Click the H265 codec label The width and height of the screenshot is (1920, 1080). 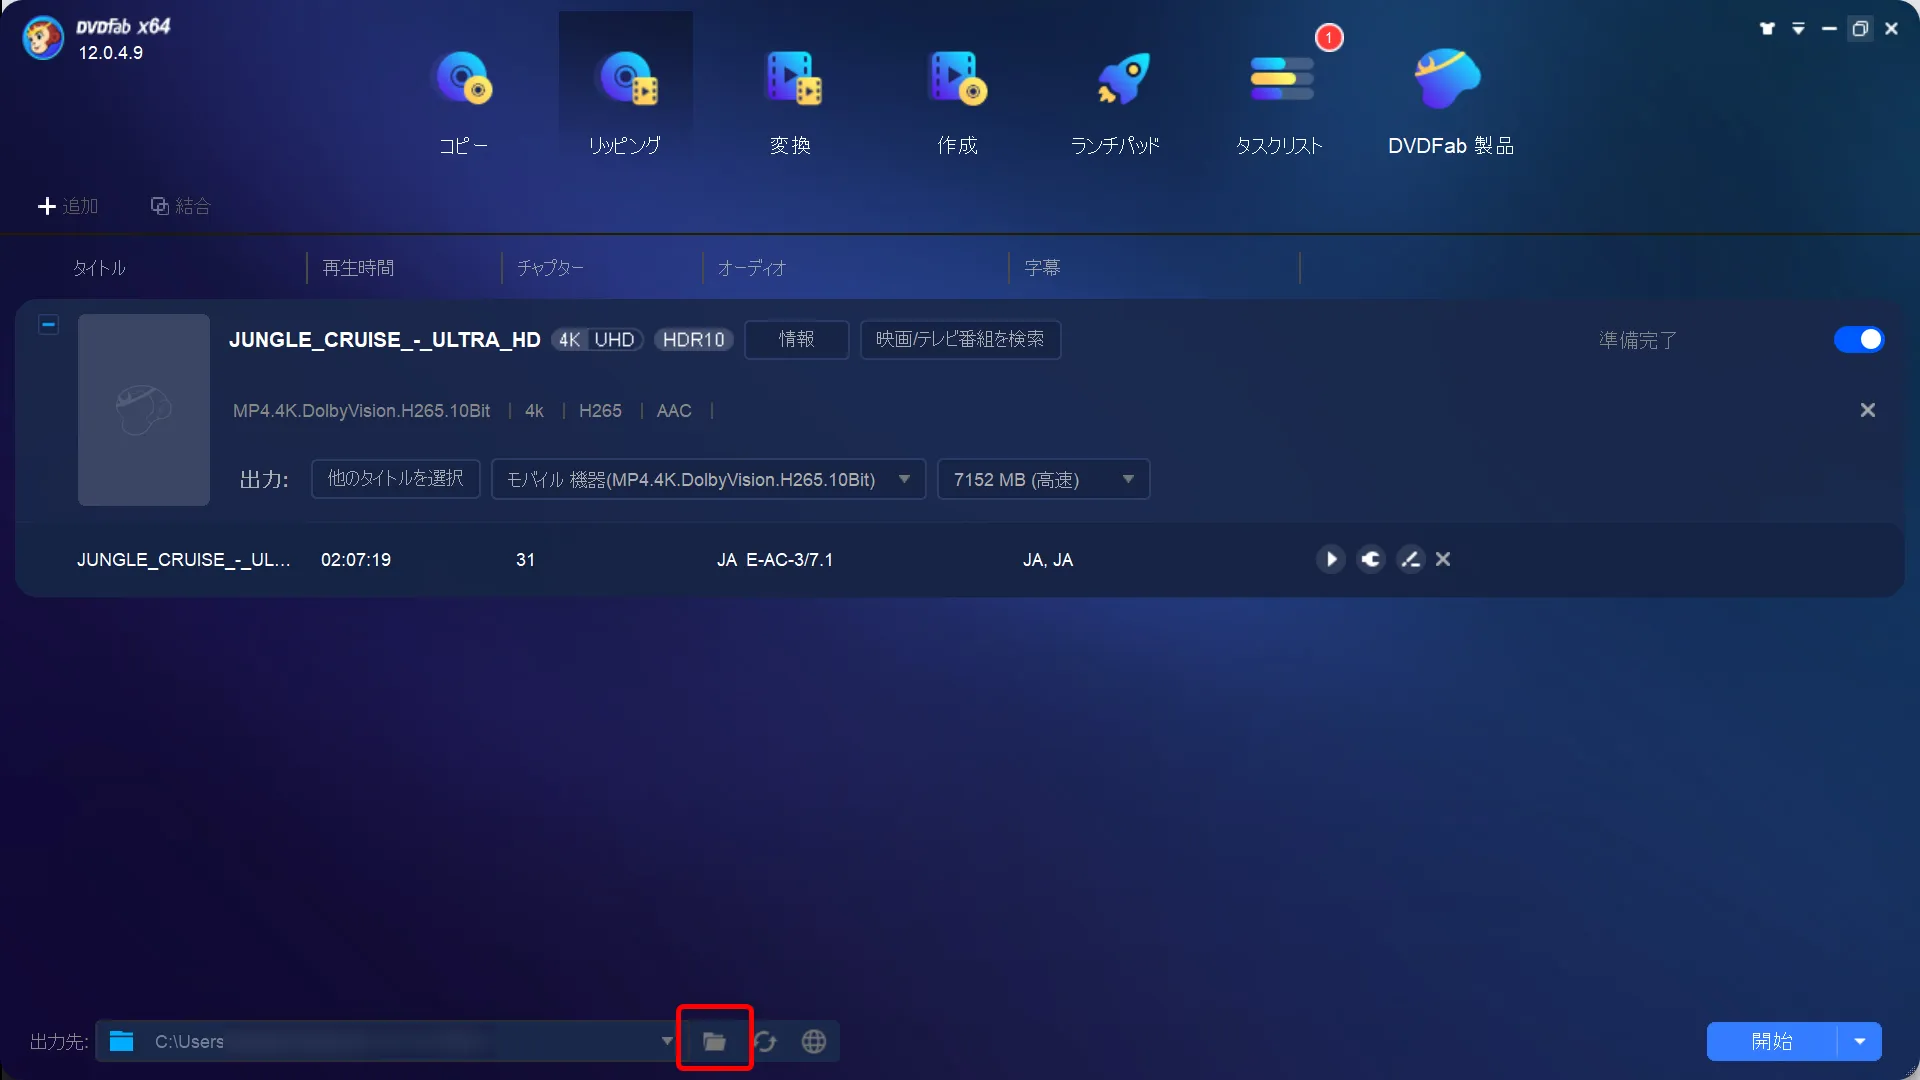(x=600, y=411)
